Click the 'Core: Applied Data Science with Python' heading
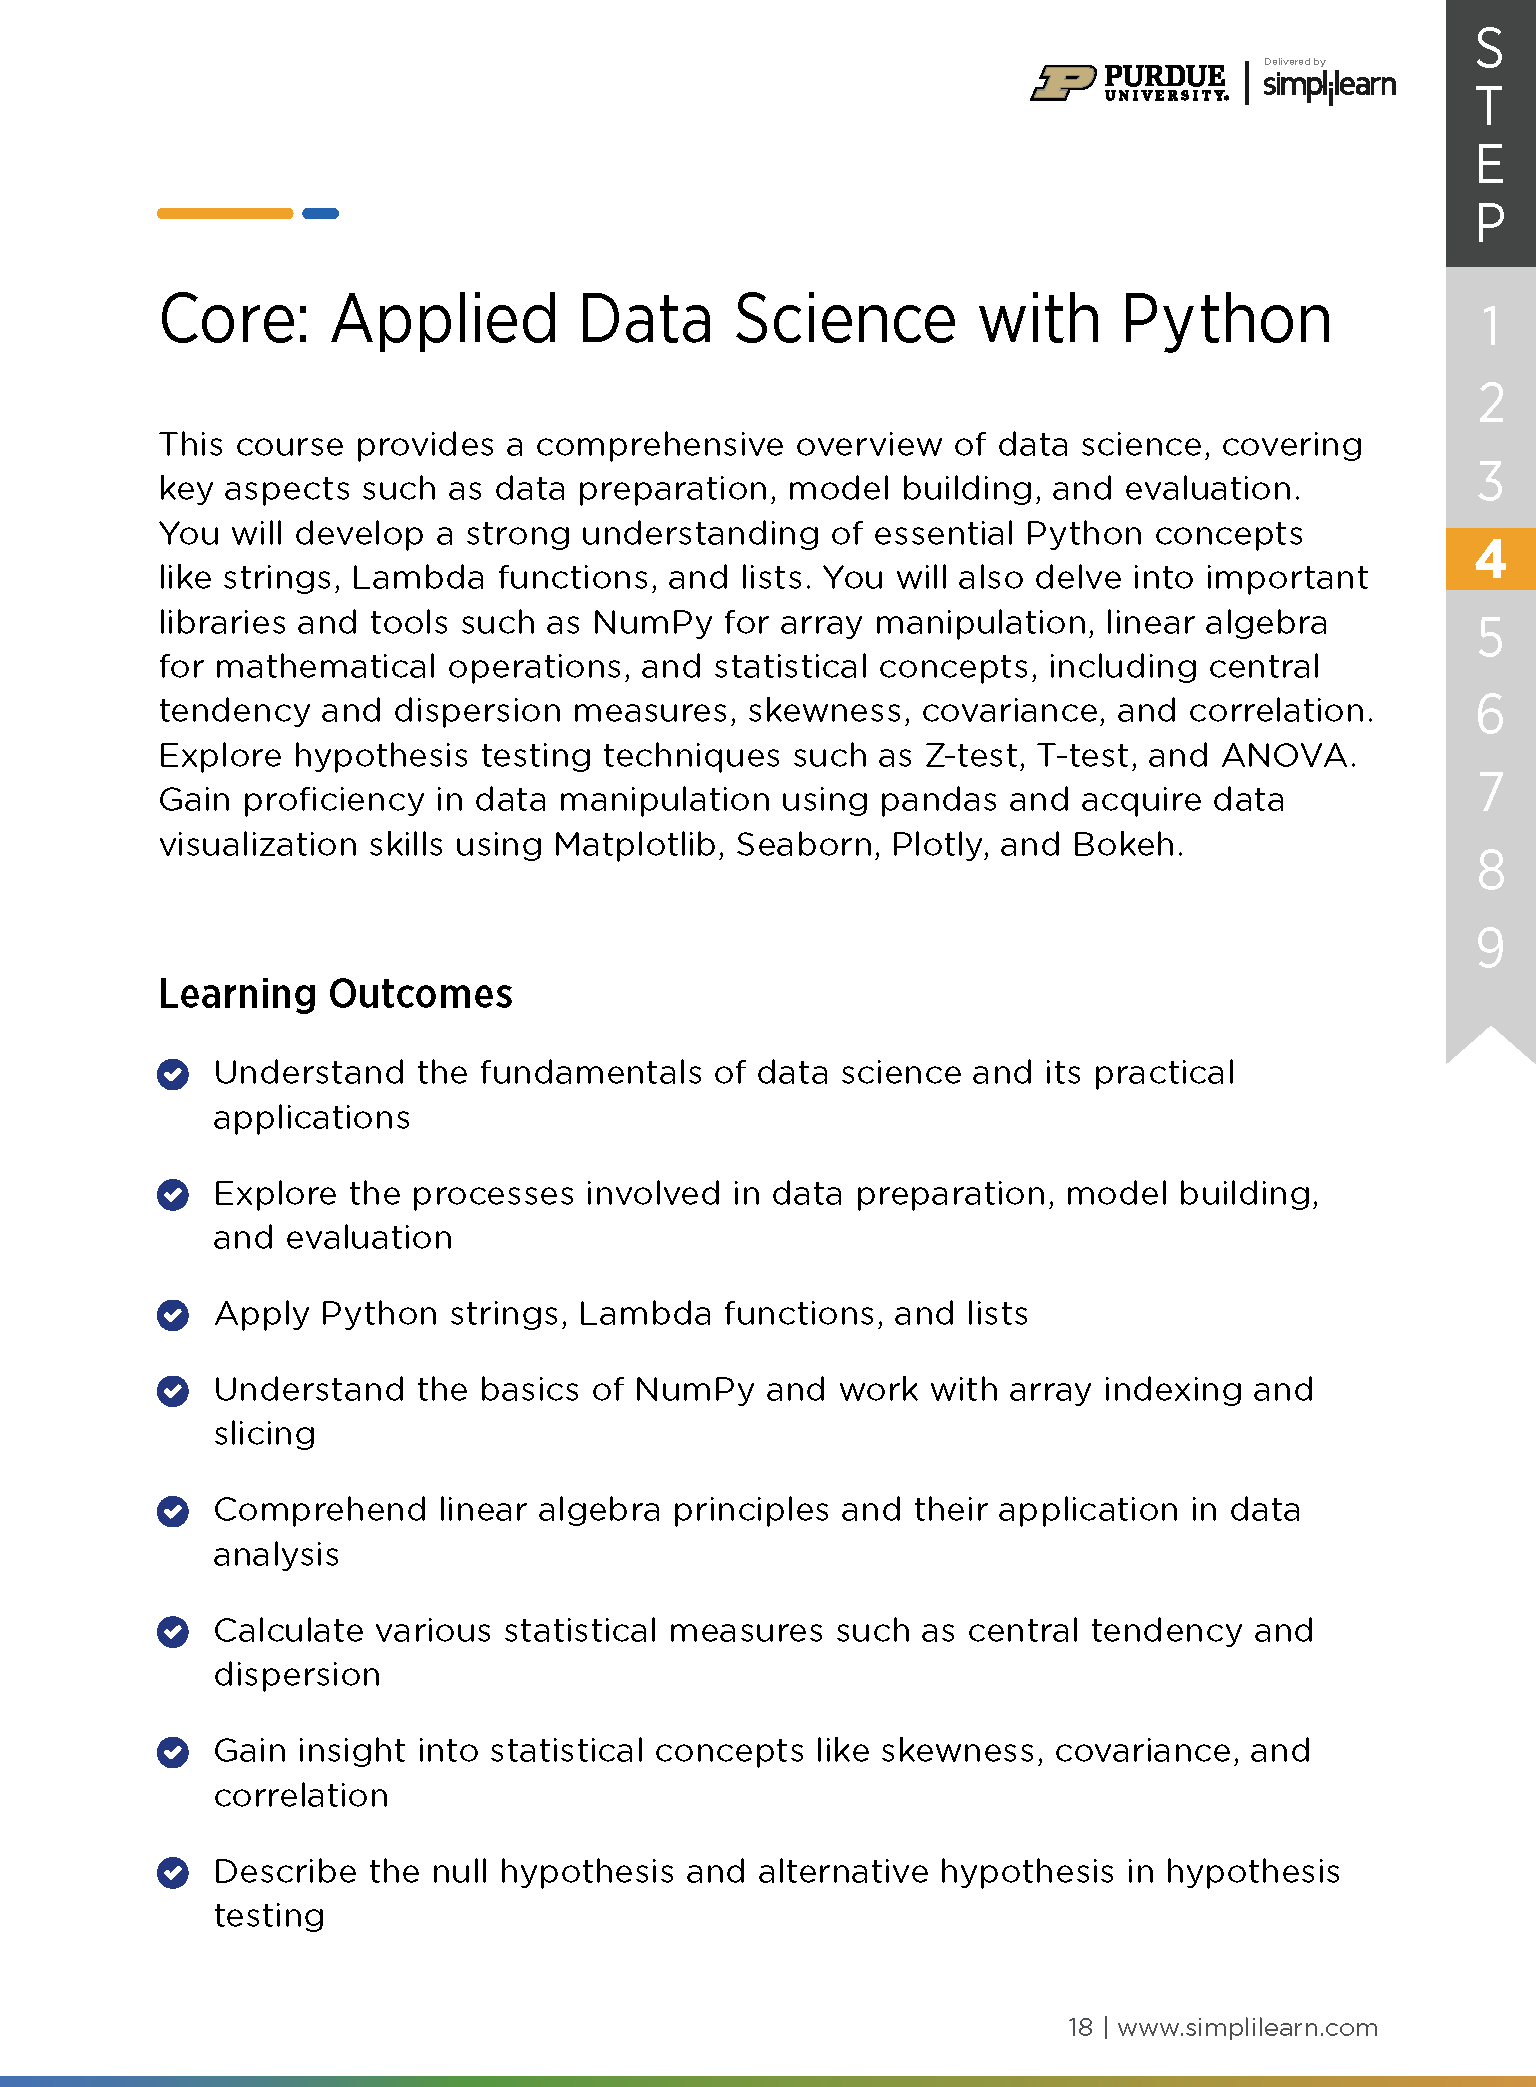Viewport: 1536px width, 2087px height. (x=745, y=319)
